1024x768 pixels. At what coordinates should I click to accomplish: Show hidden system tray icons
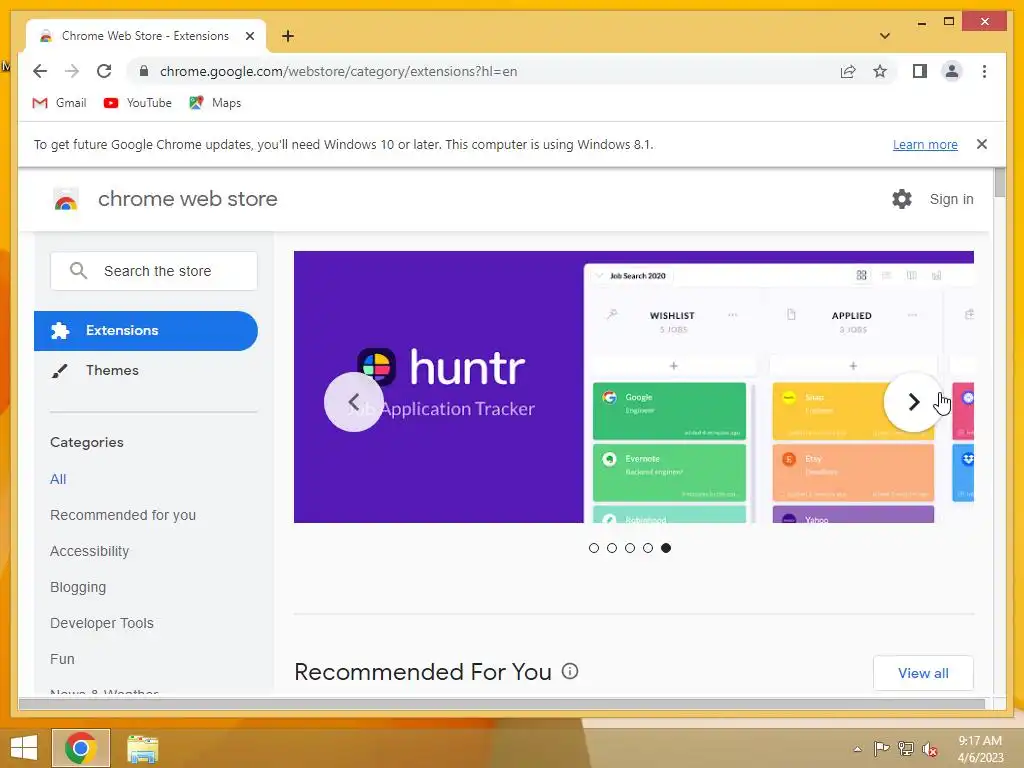857,748
